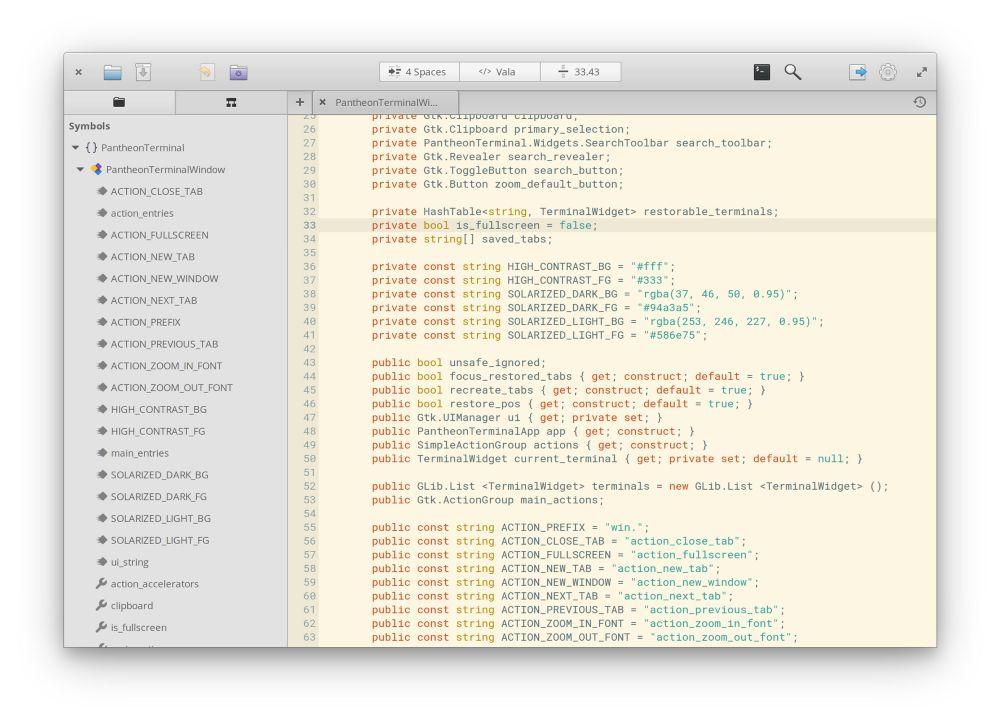The width and height of the screenshot is (1000, 722).
Task: Select is_fullscreen property symbol
Action: 138,628
